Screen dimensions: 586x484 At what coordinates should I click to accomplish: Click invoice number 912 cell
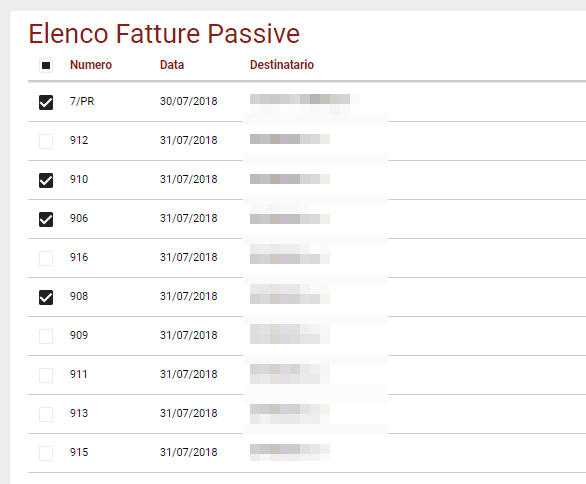coord(79,140)
